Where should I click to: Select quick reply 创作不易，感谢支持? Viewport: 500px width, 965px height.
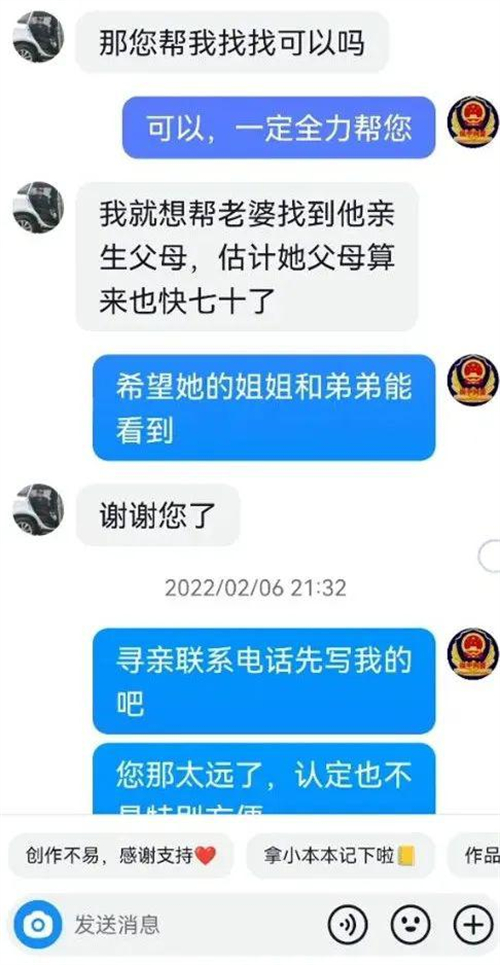click(x=121, y=855)
